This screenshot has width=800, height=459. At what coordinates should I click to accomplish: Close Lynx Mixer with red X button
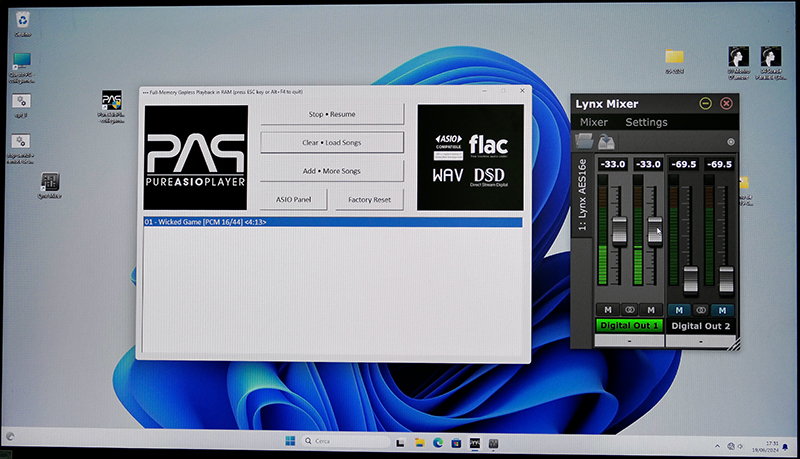[x=726, y=104]
